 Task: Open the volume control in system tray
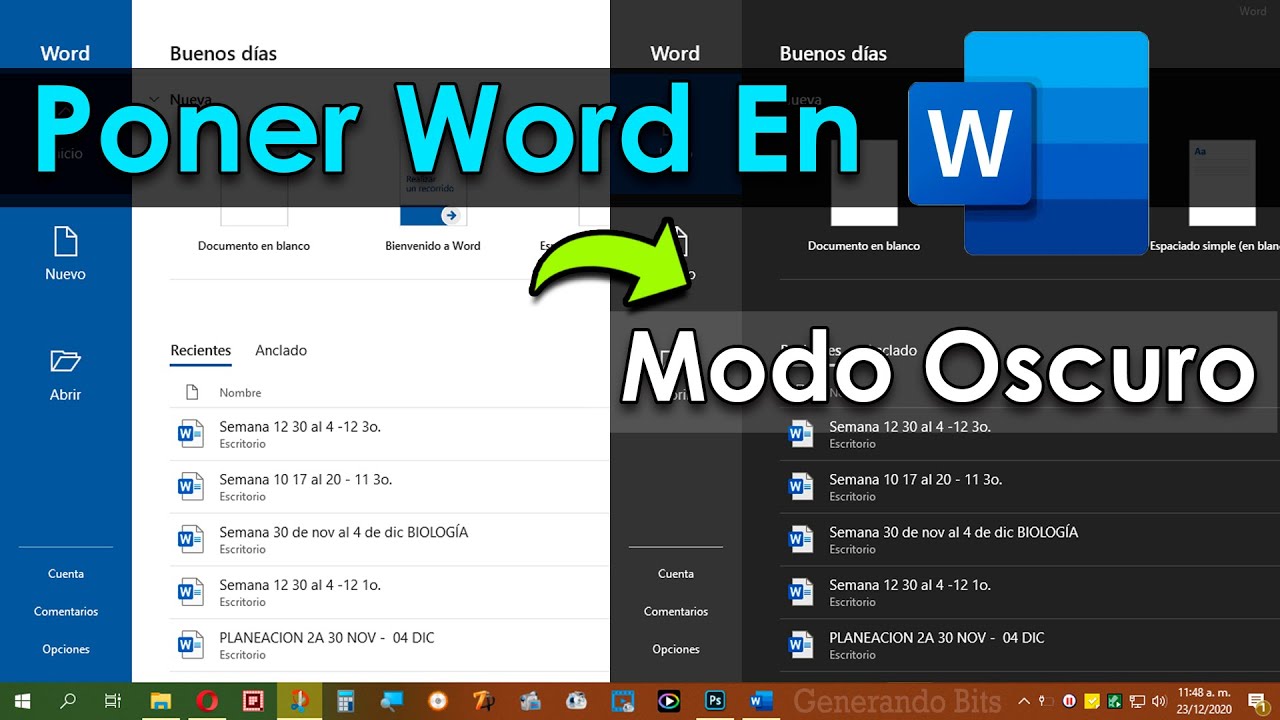(1159, 701)
